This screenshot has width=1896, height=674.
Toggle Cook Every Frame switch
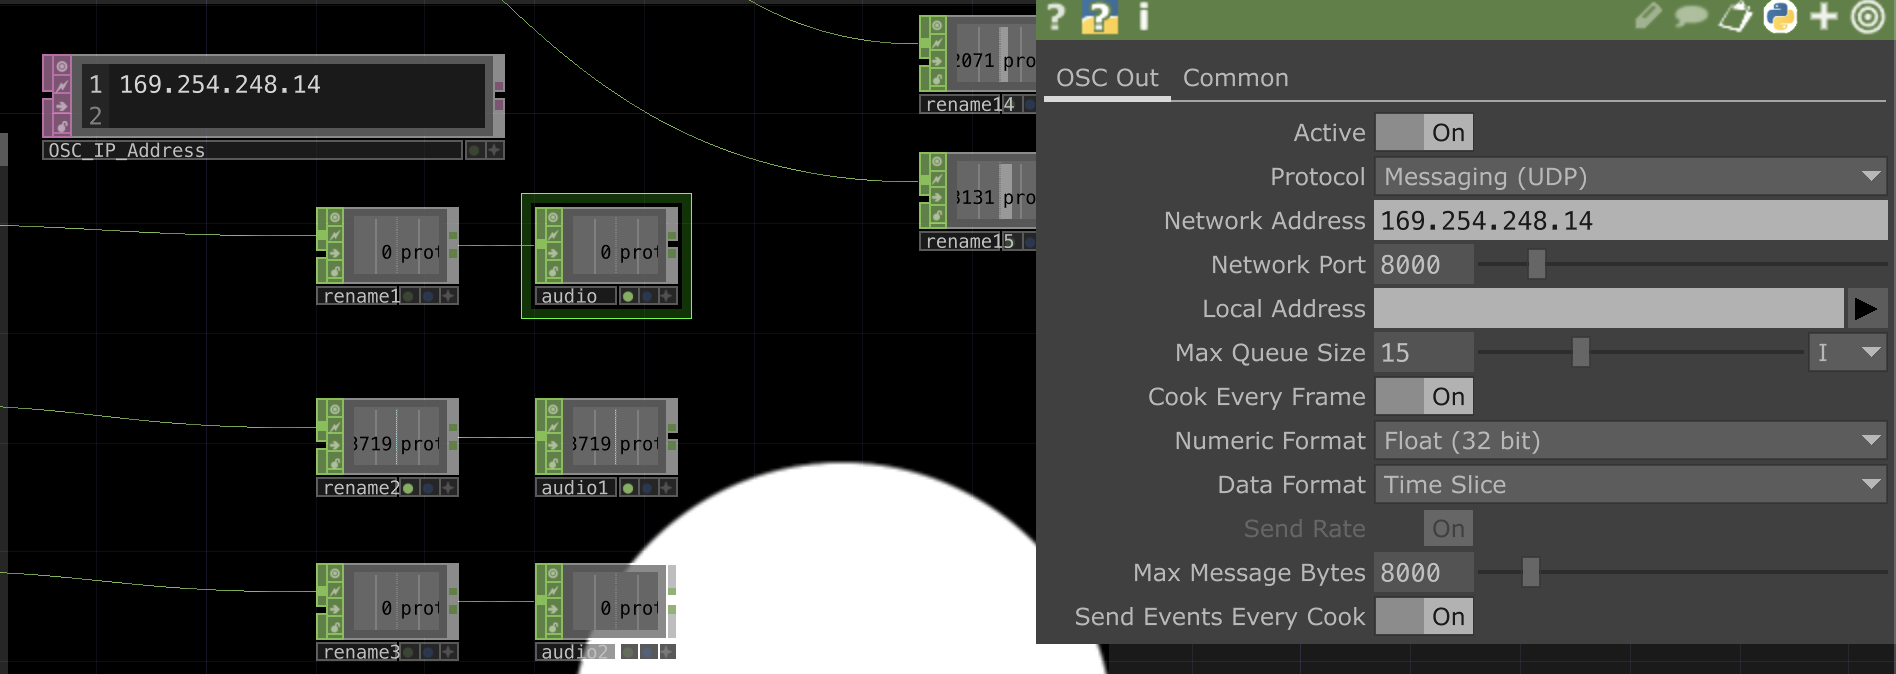(x=1424, y=397)
